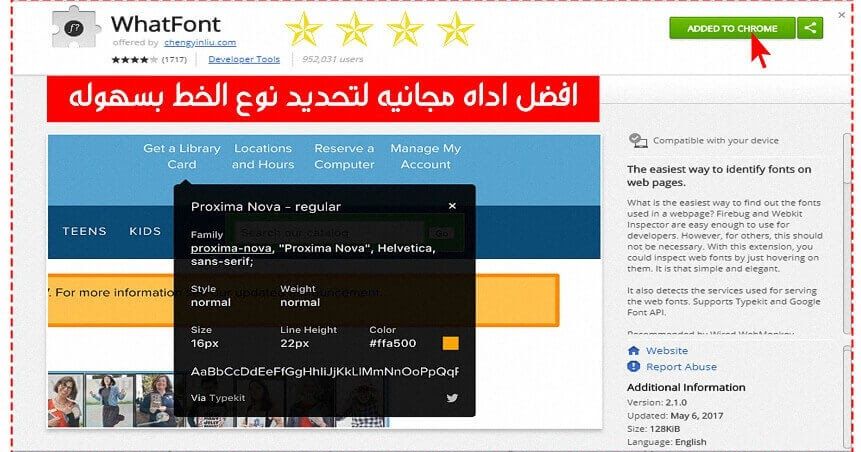Click the Compatible with your device text

(715, 141)
